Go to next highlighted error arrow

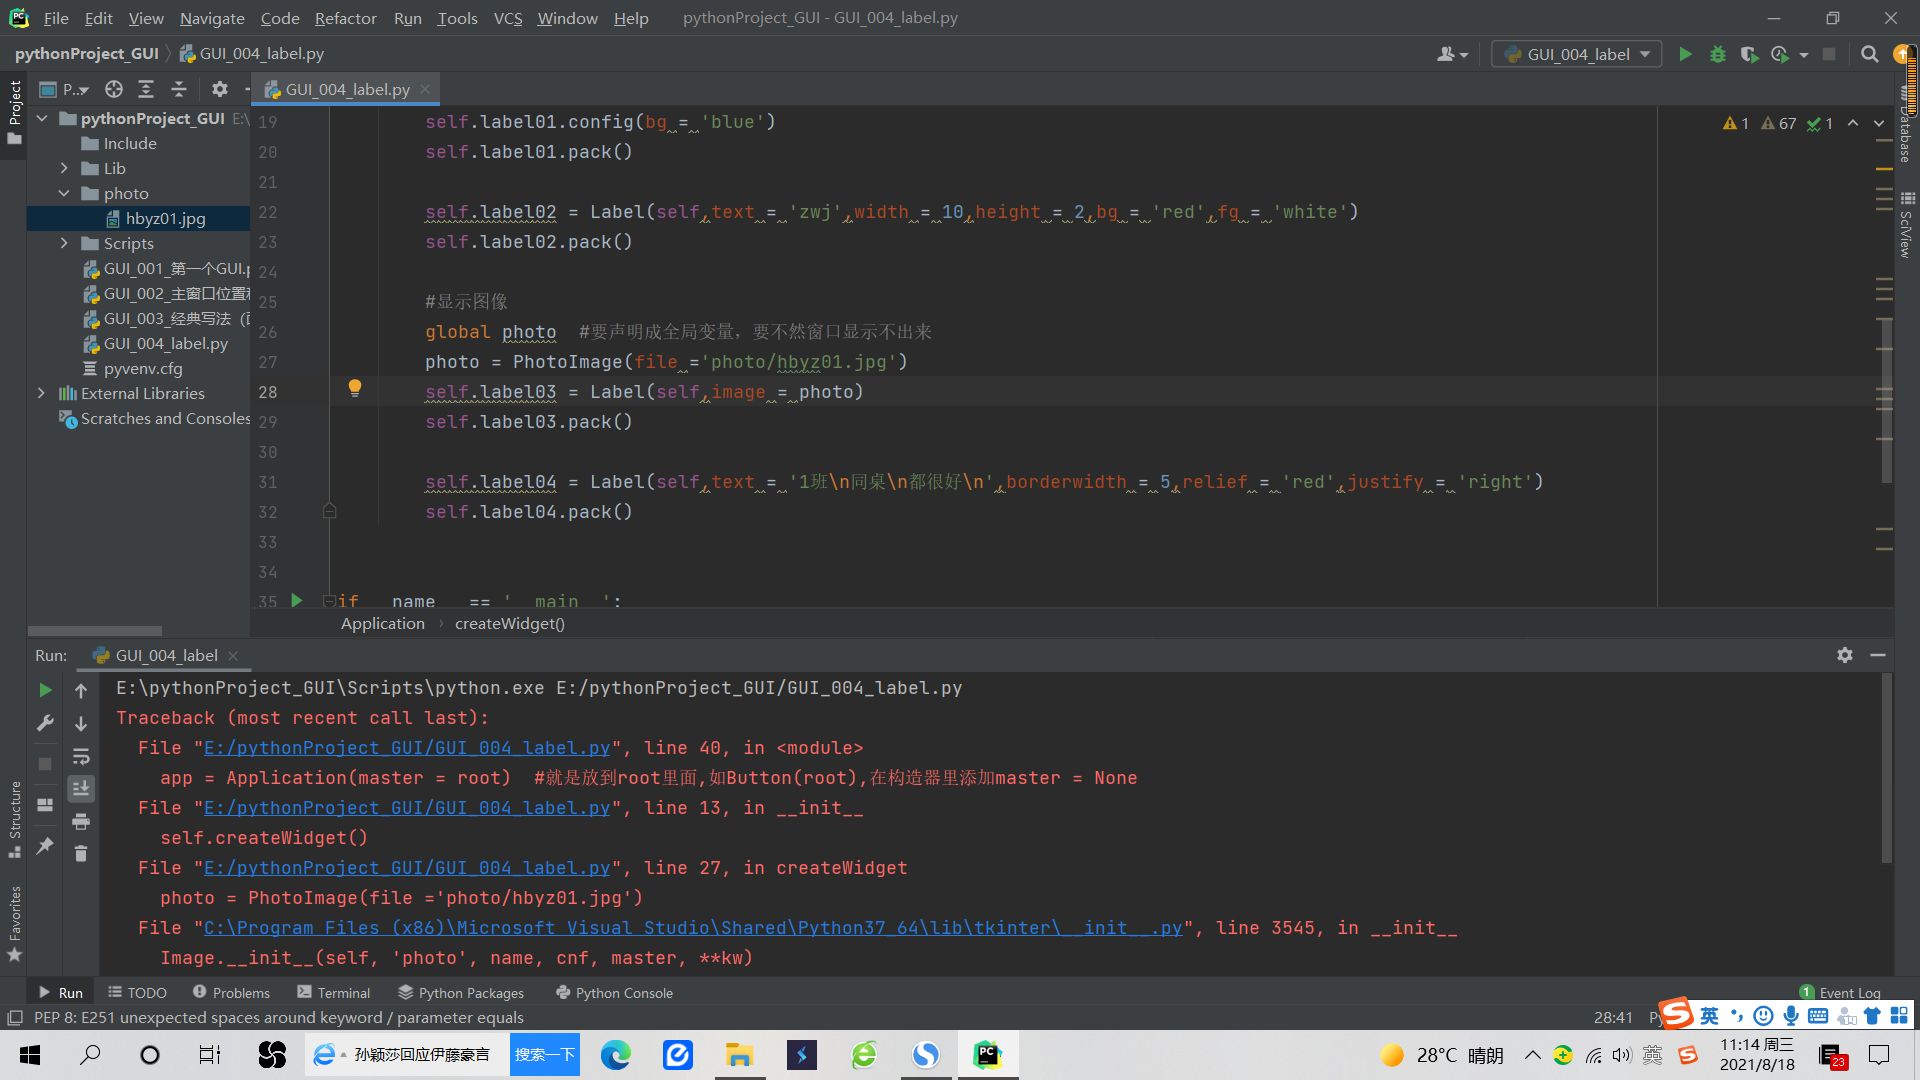tap(1879, 123)
